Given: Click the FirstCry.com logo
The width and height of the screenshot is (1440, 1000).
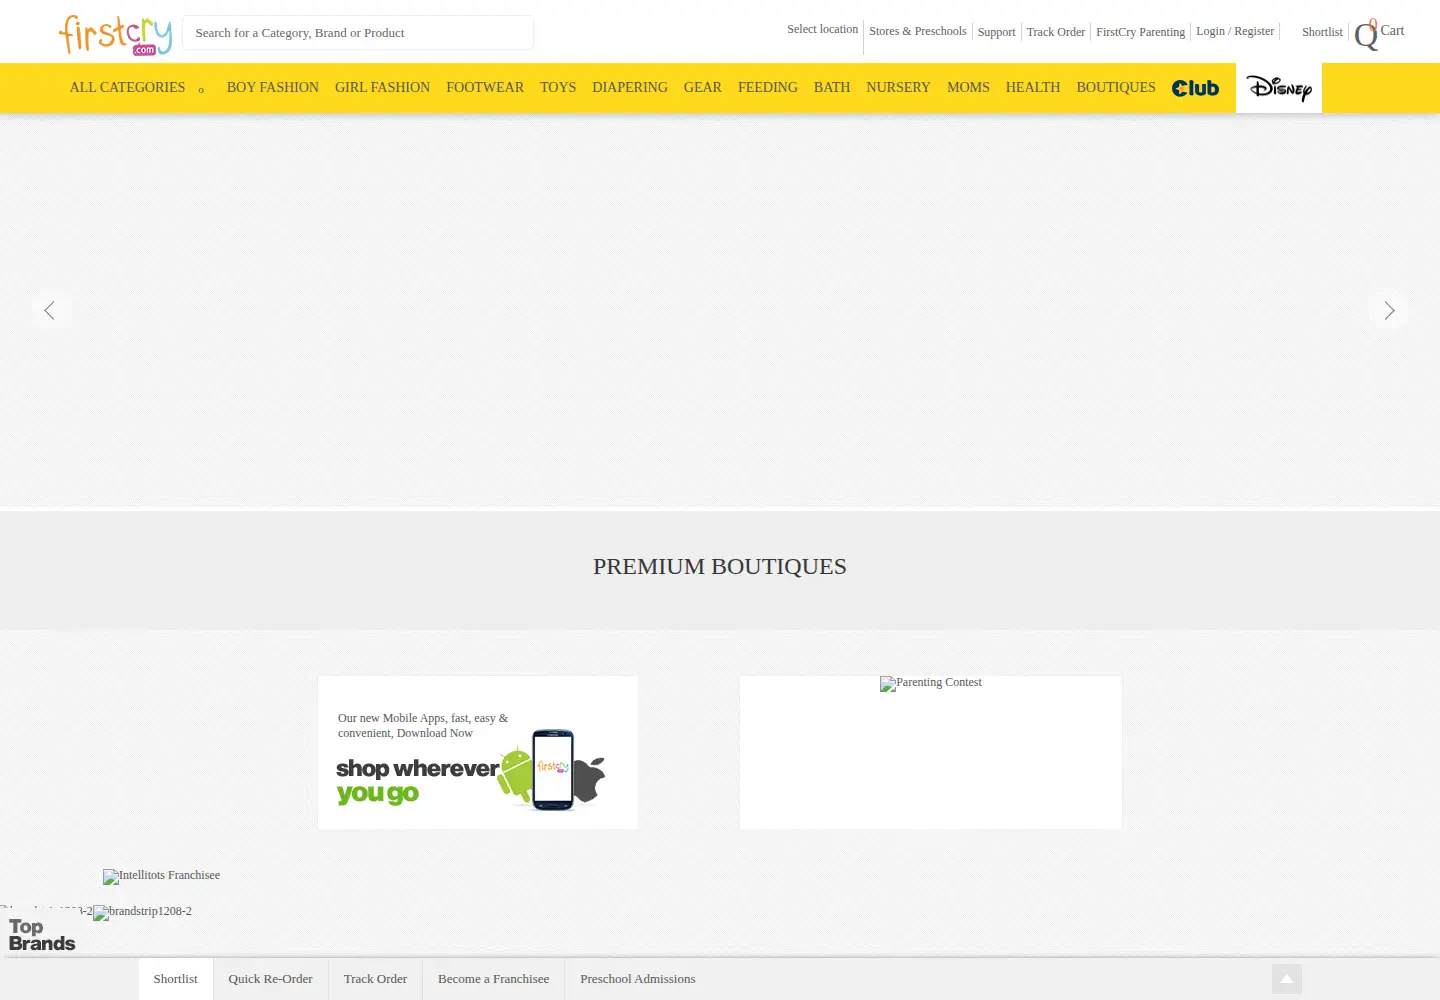Looking at the screenshot, I should coord(115,35).
